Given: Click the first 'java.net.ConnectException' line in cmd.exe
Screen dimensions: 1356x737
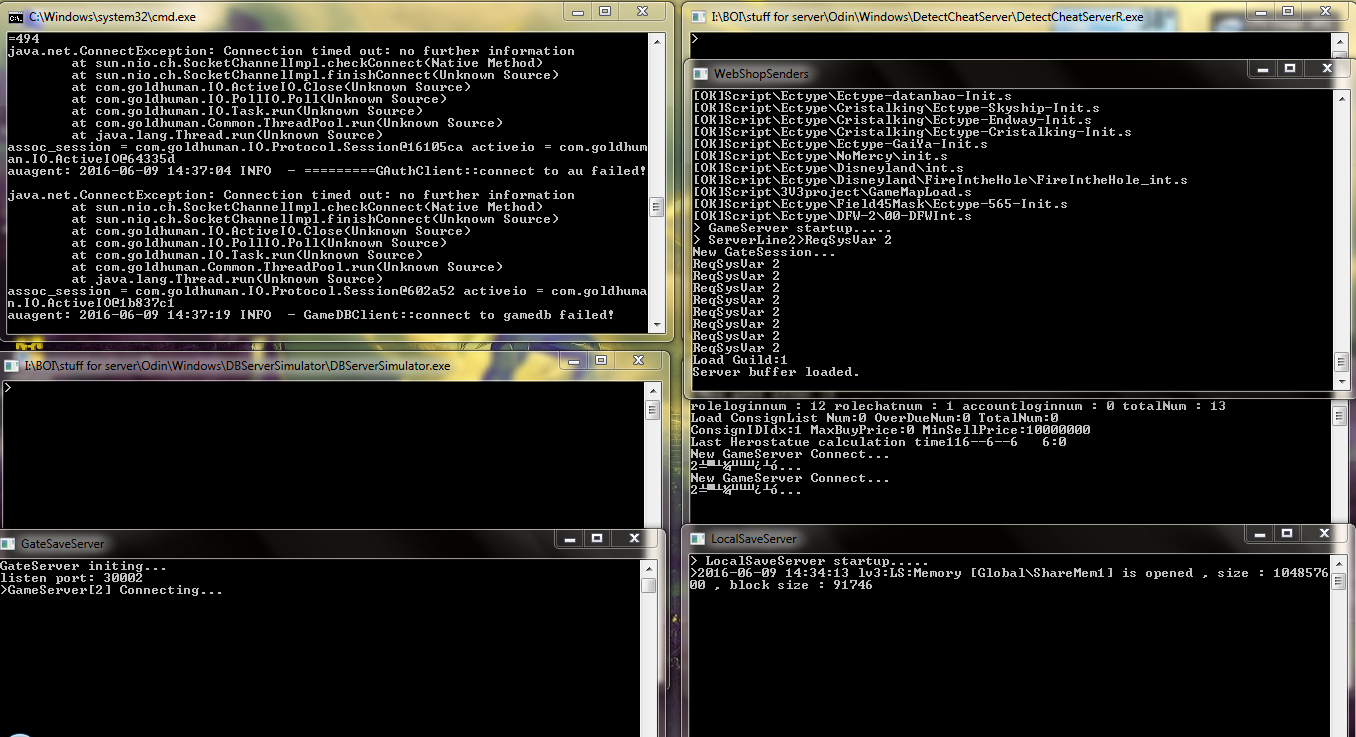Looking at the screenshot, I should pos(291,51).
